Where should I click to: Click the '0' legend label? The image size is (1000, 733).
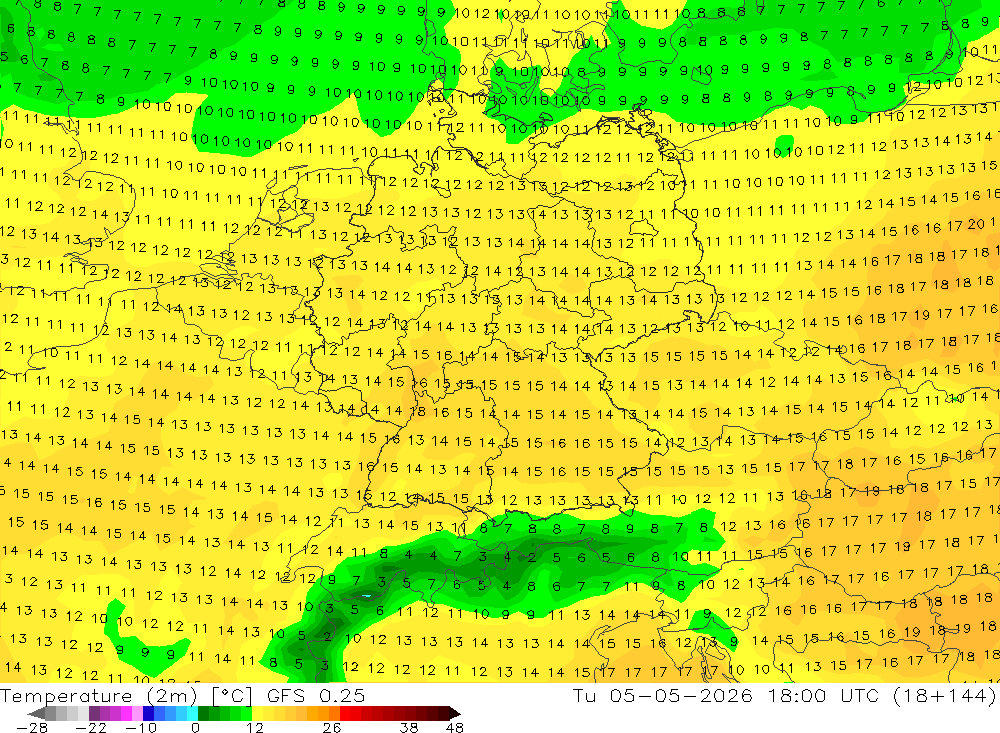(x=195, y=727)
